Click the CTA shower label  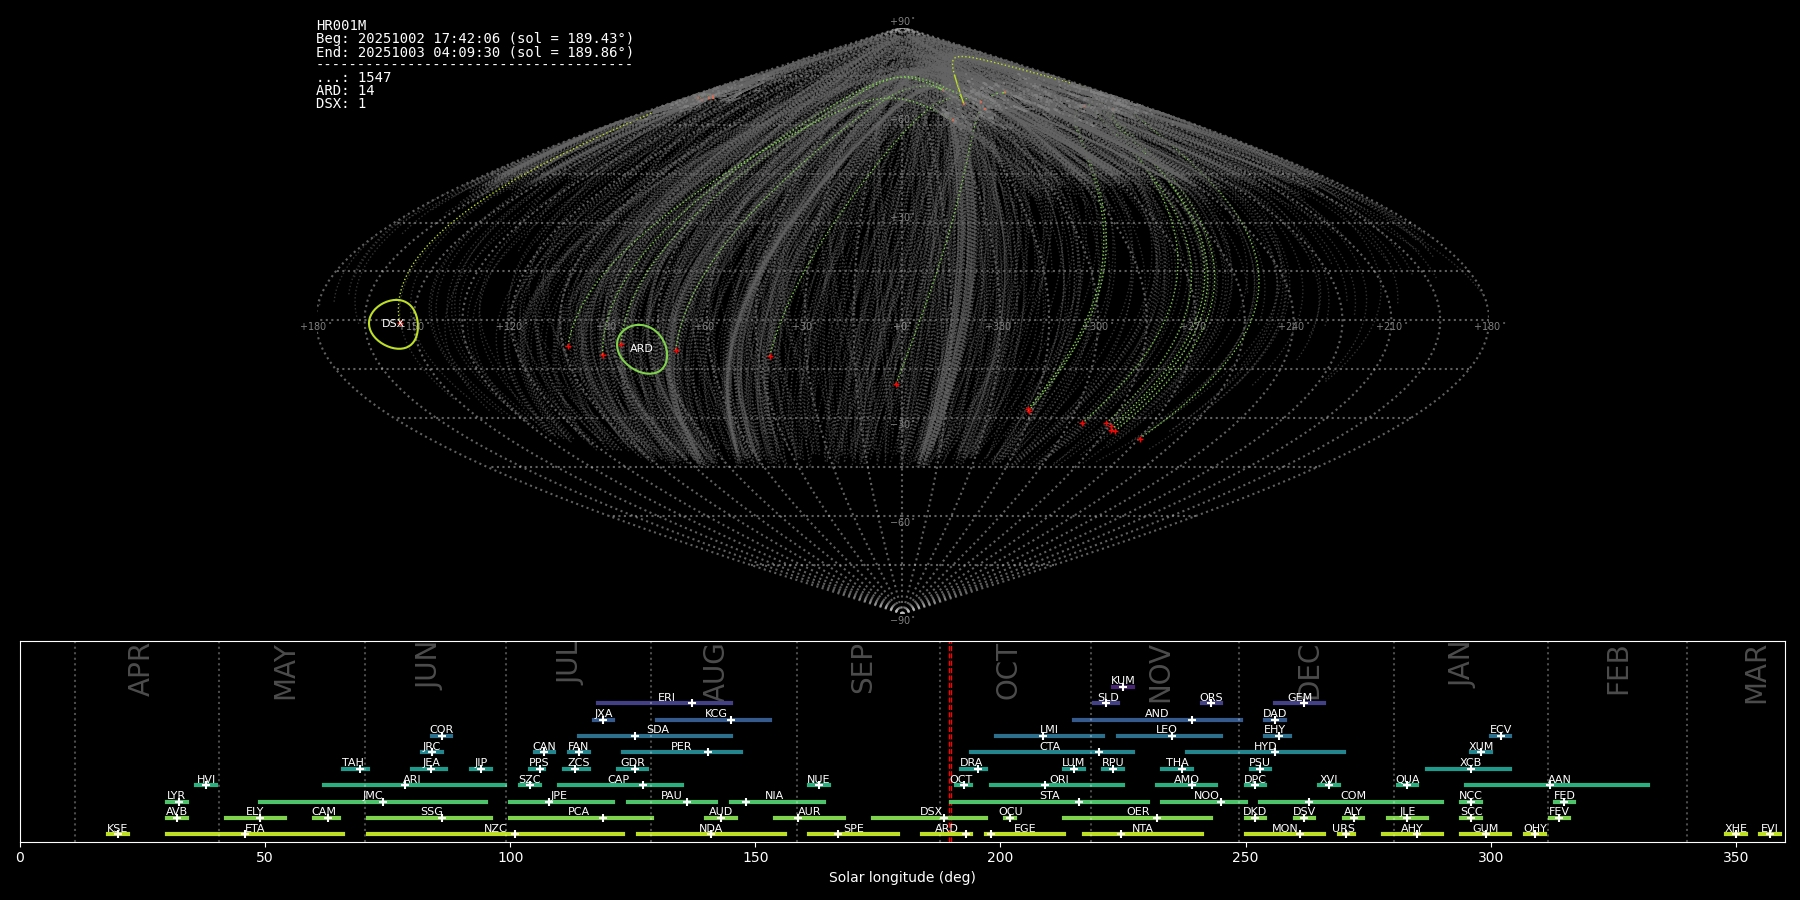(x=1049, y=747)
